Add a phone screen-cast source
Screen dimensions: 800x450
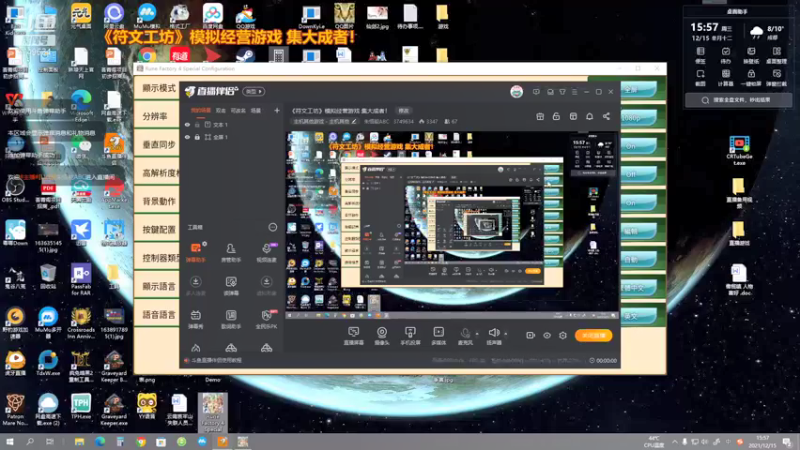point(410,336)
